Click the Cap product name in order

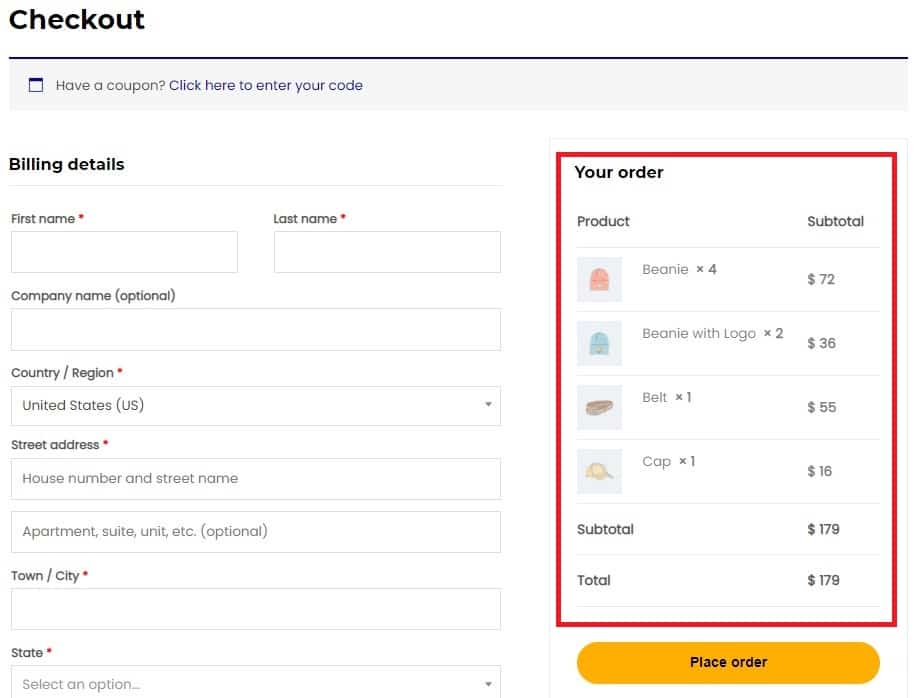[656, 462]
